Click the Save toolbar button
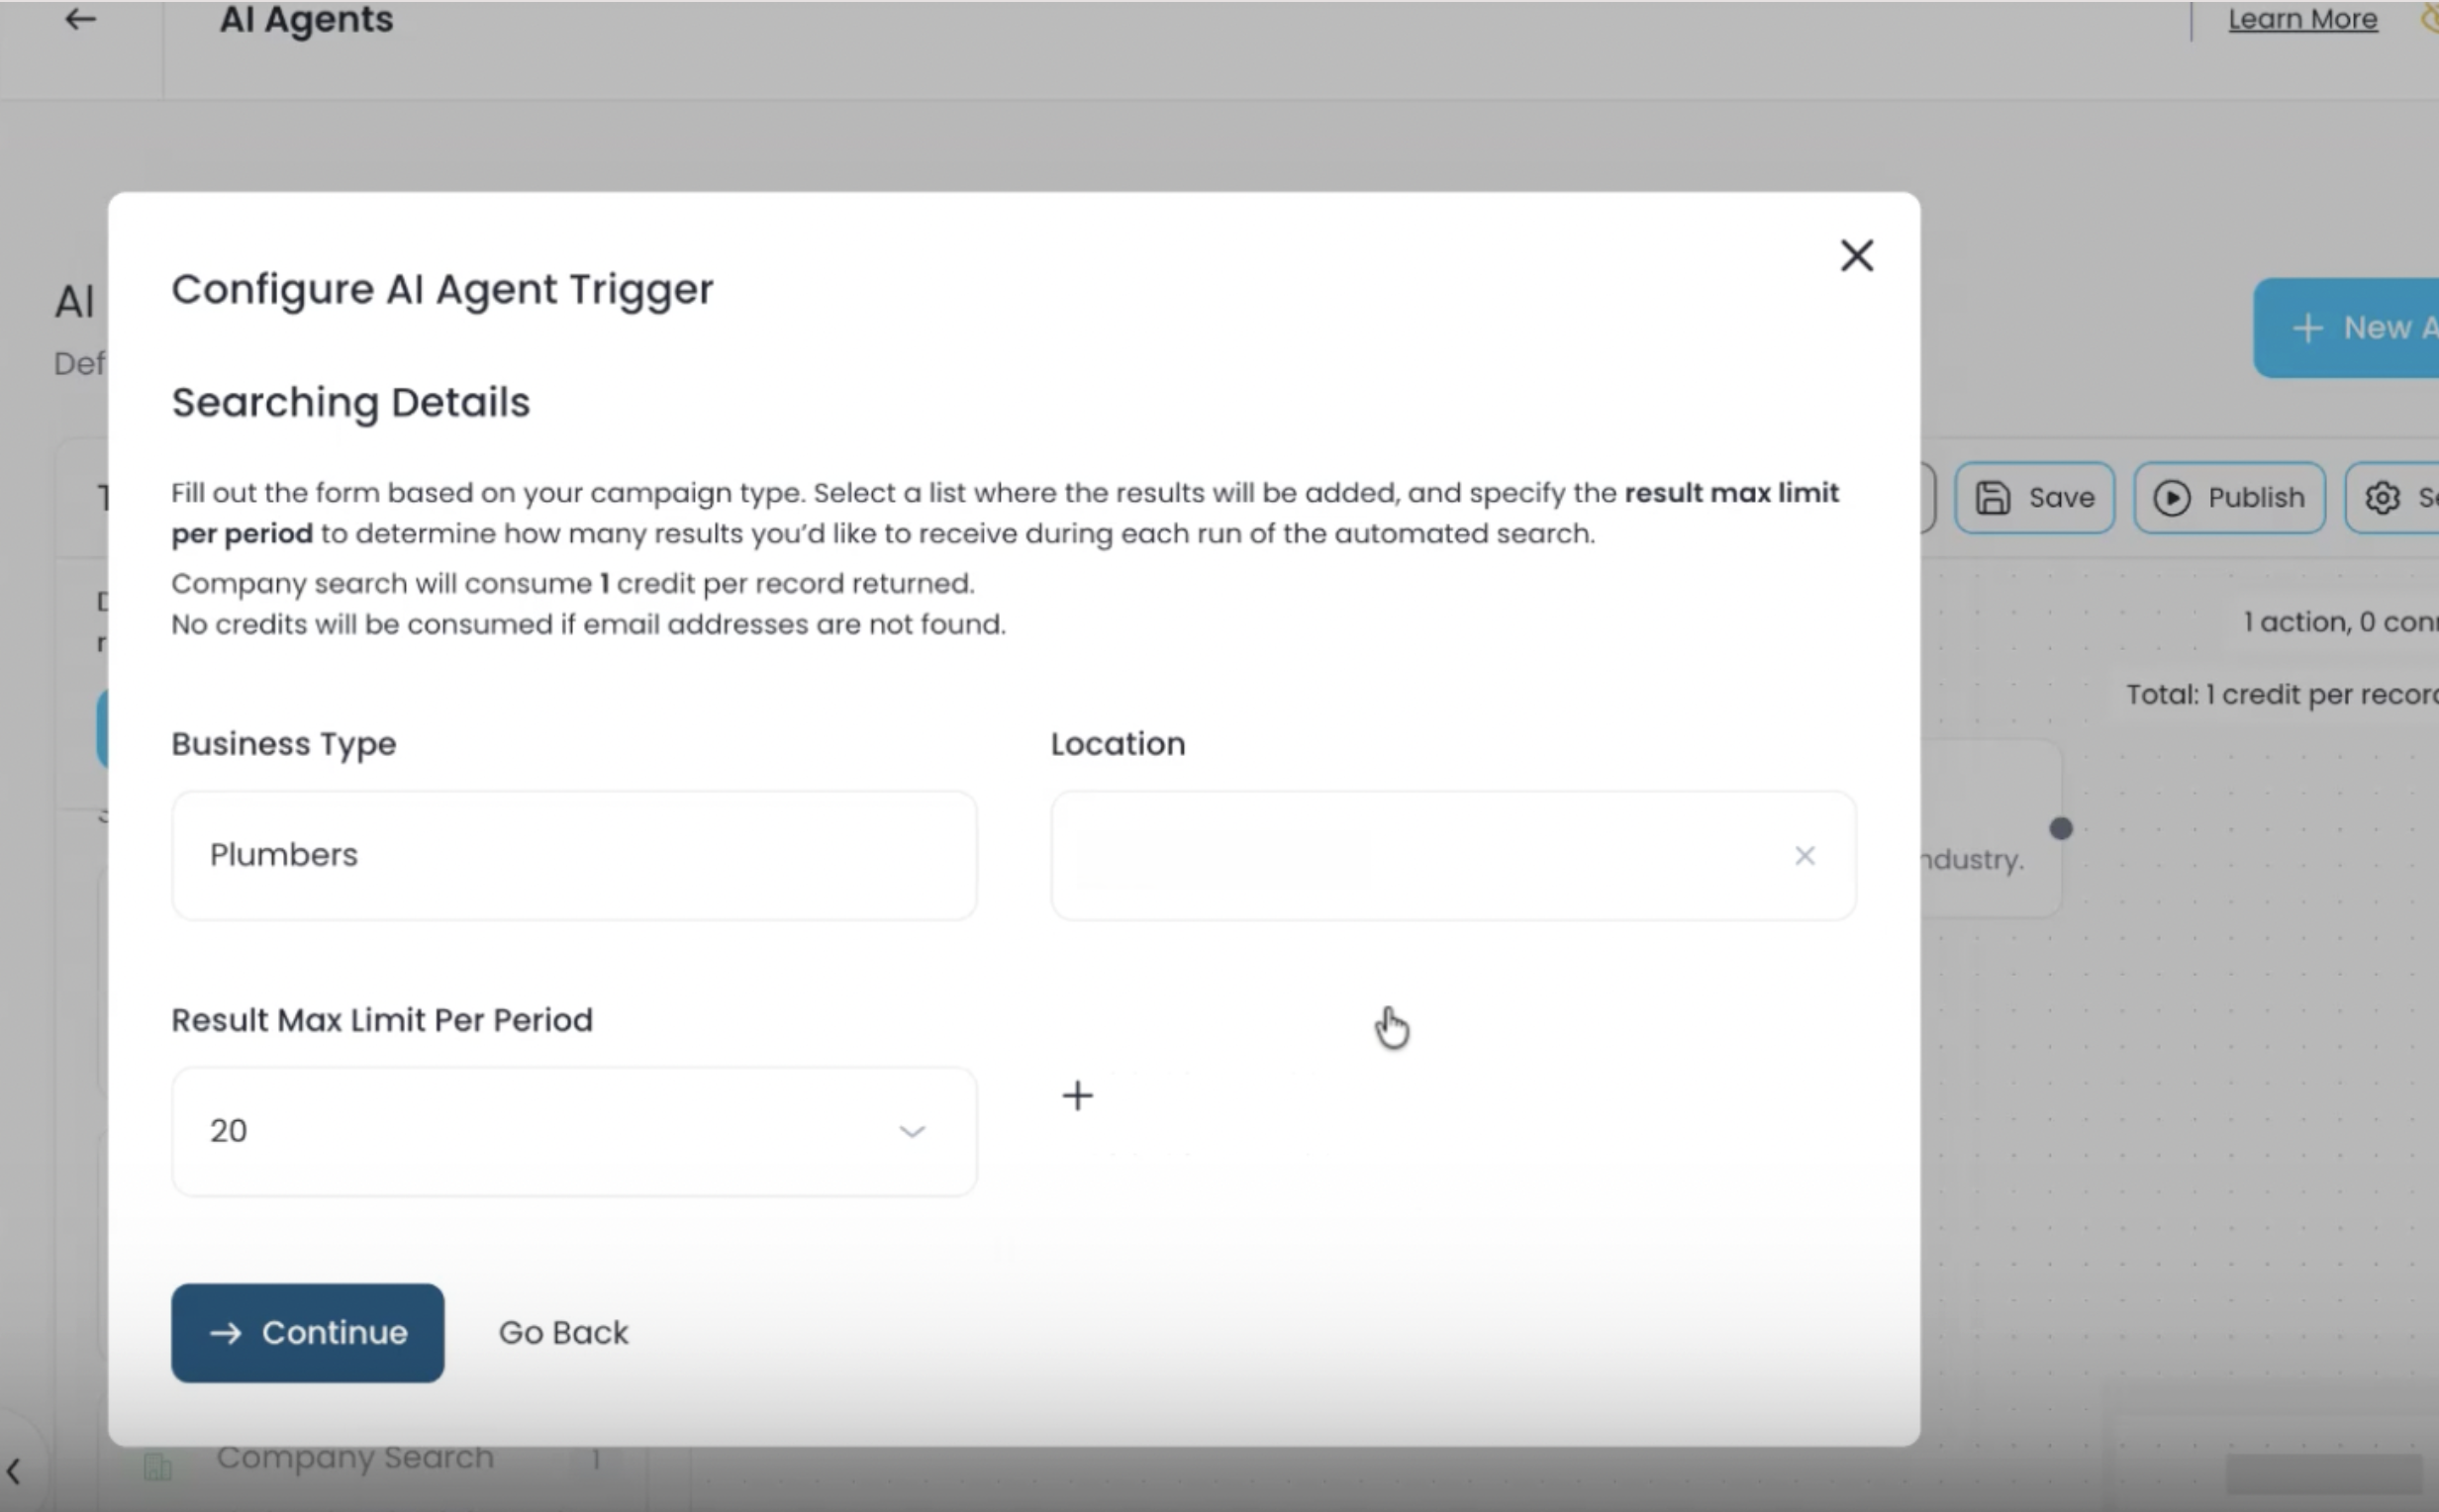The width and height of the screenshot is (2439, 1512). tap(2034, 497)
